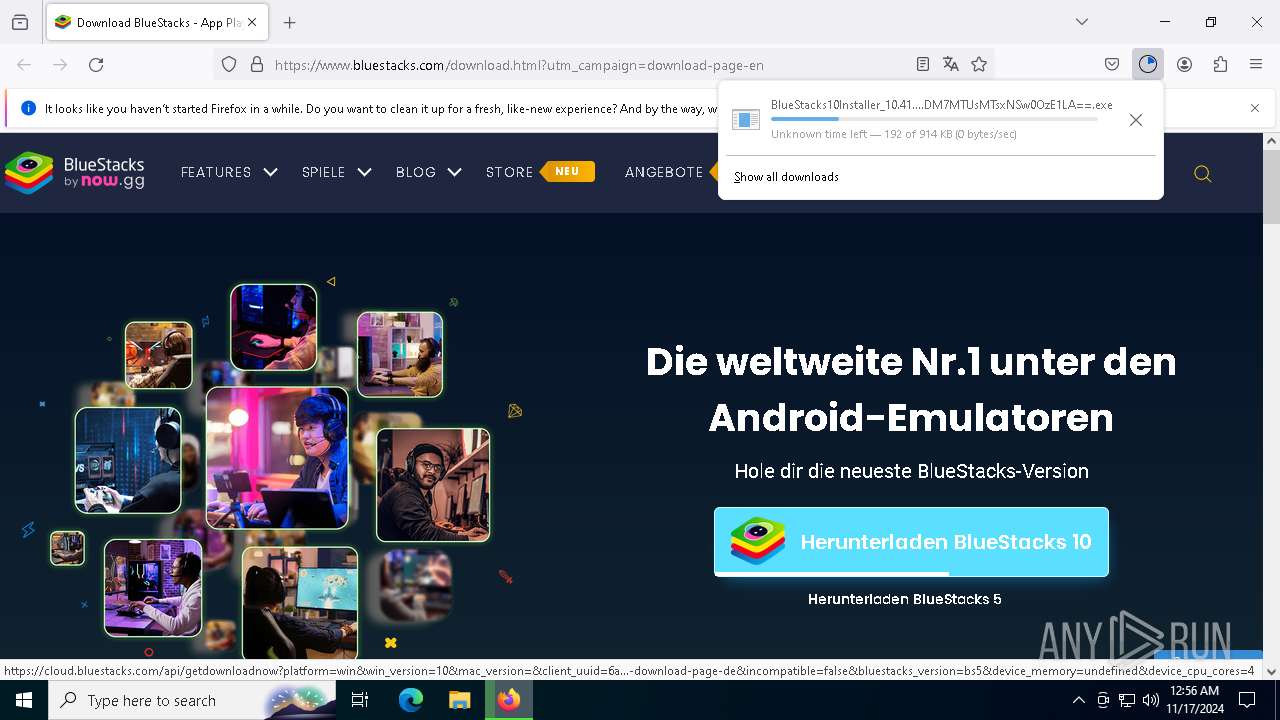Open File Explorer from taskbar

point(459,700)
